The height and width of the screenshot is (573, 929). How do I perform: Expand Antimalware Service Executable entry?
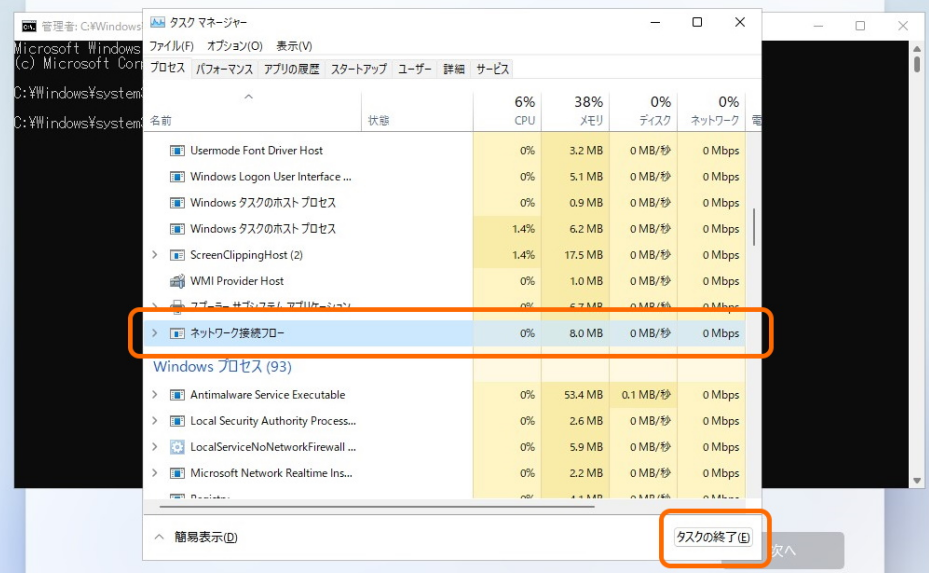pos(155,395)
